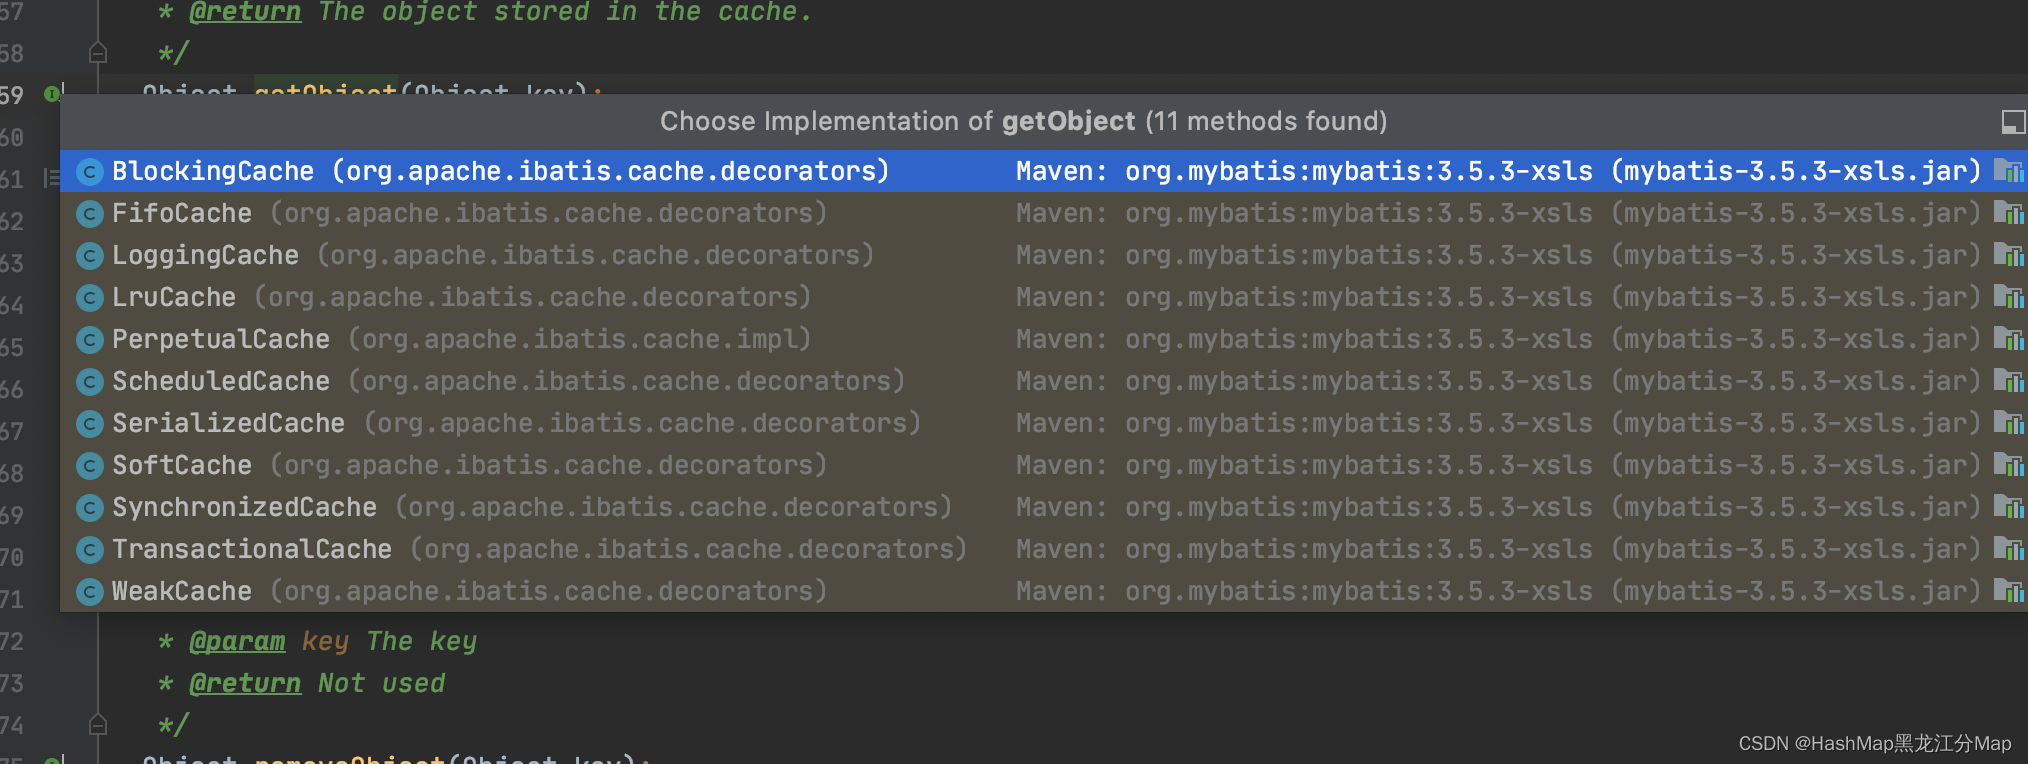Click line number 58 in gutter

point(12,53)
